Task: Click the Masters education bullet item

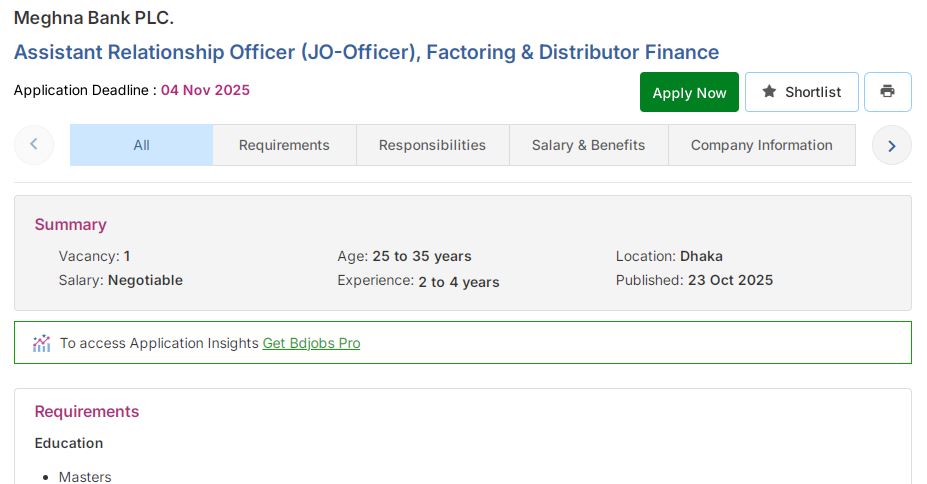Action: (85, 477)
